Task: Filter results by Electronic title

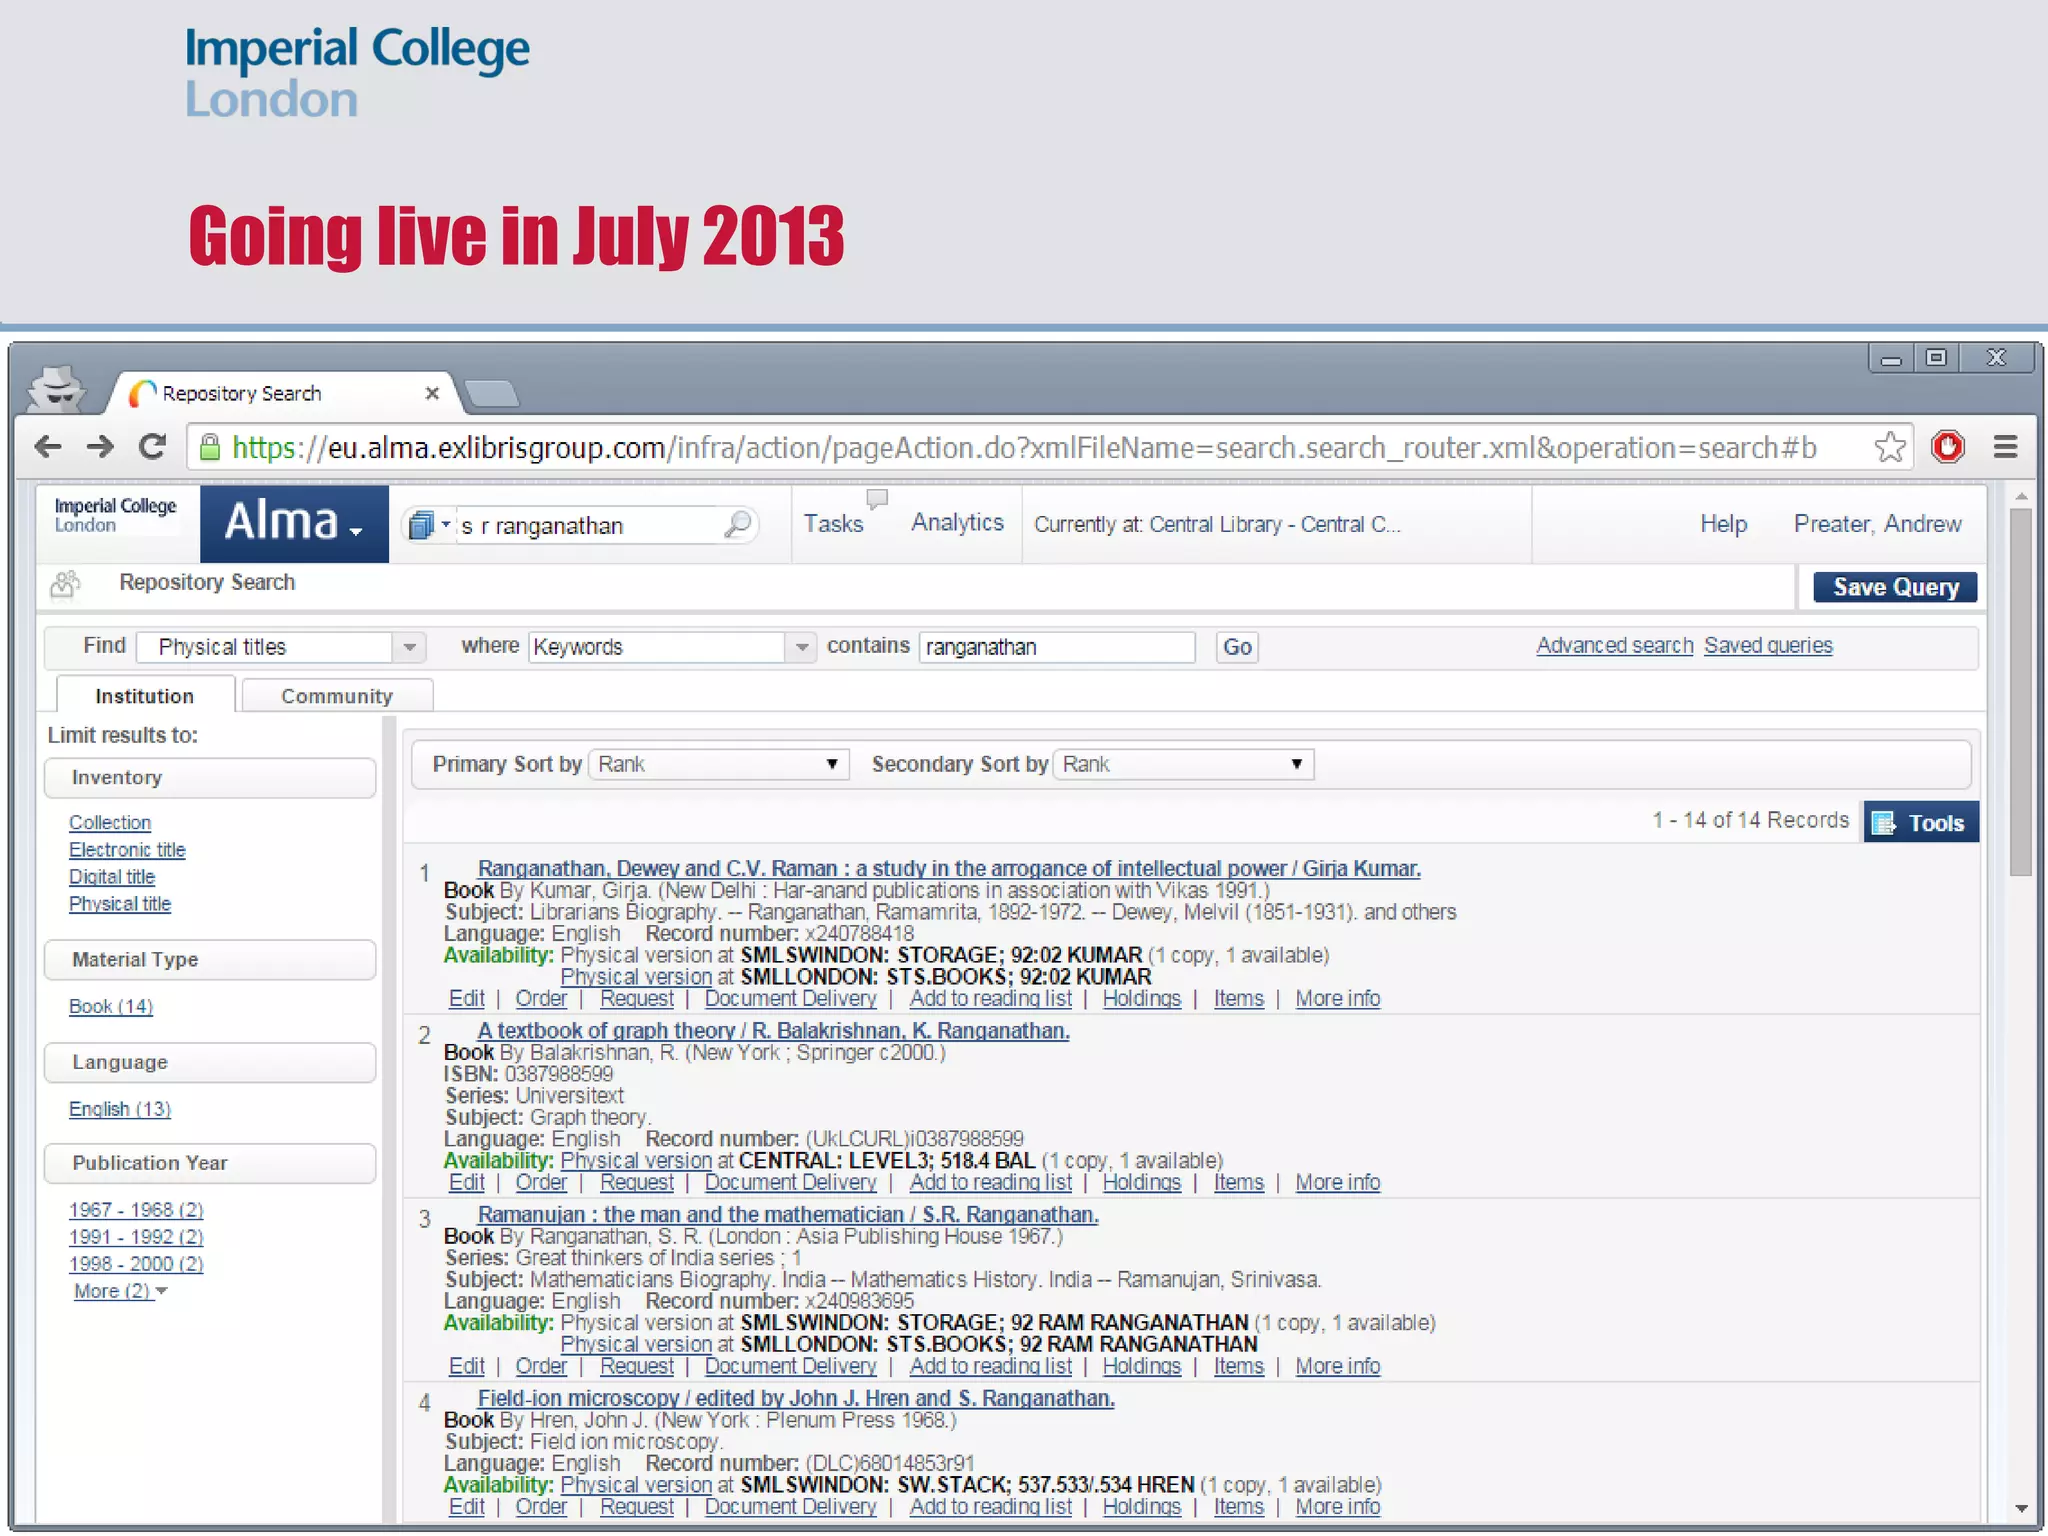Action: coord(127,850)
